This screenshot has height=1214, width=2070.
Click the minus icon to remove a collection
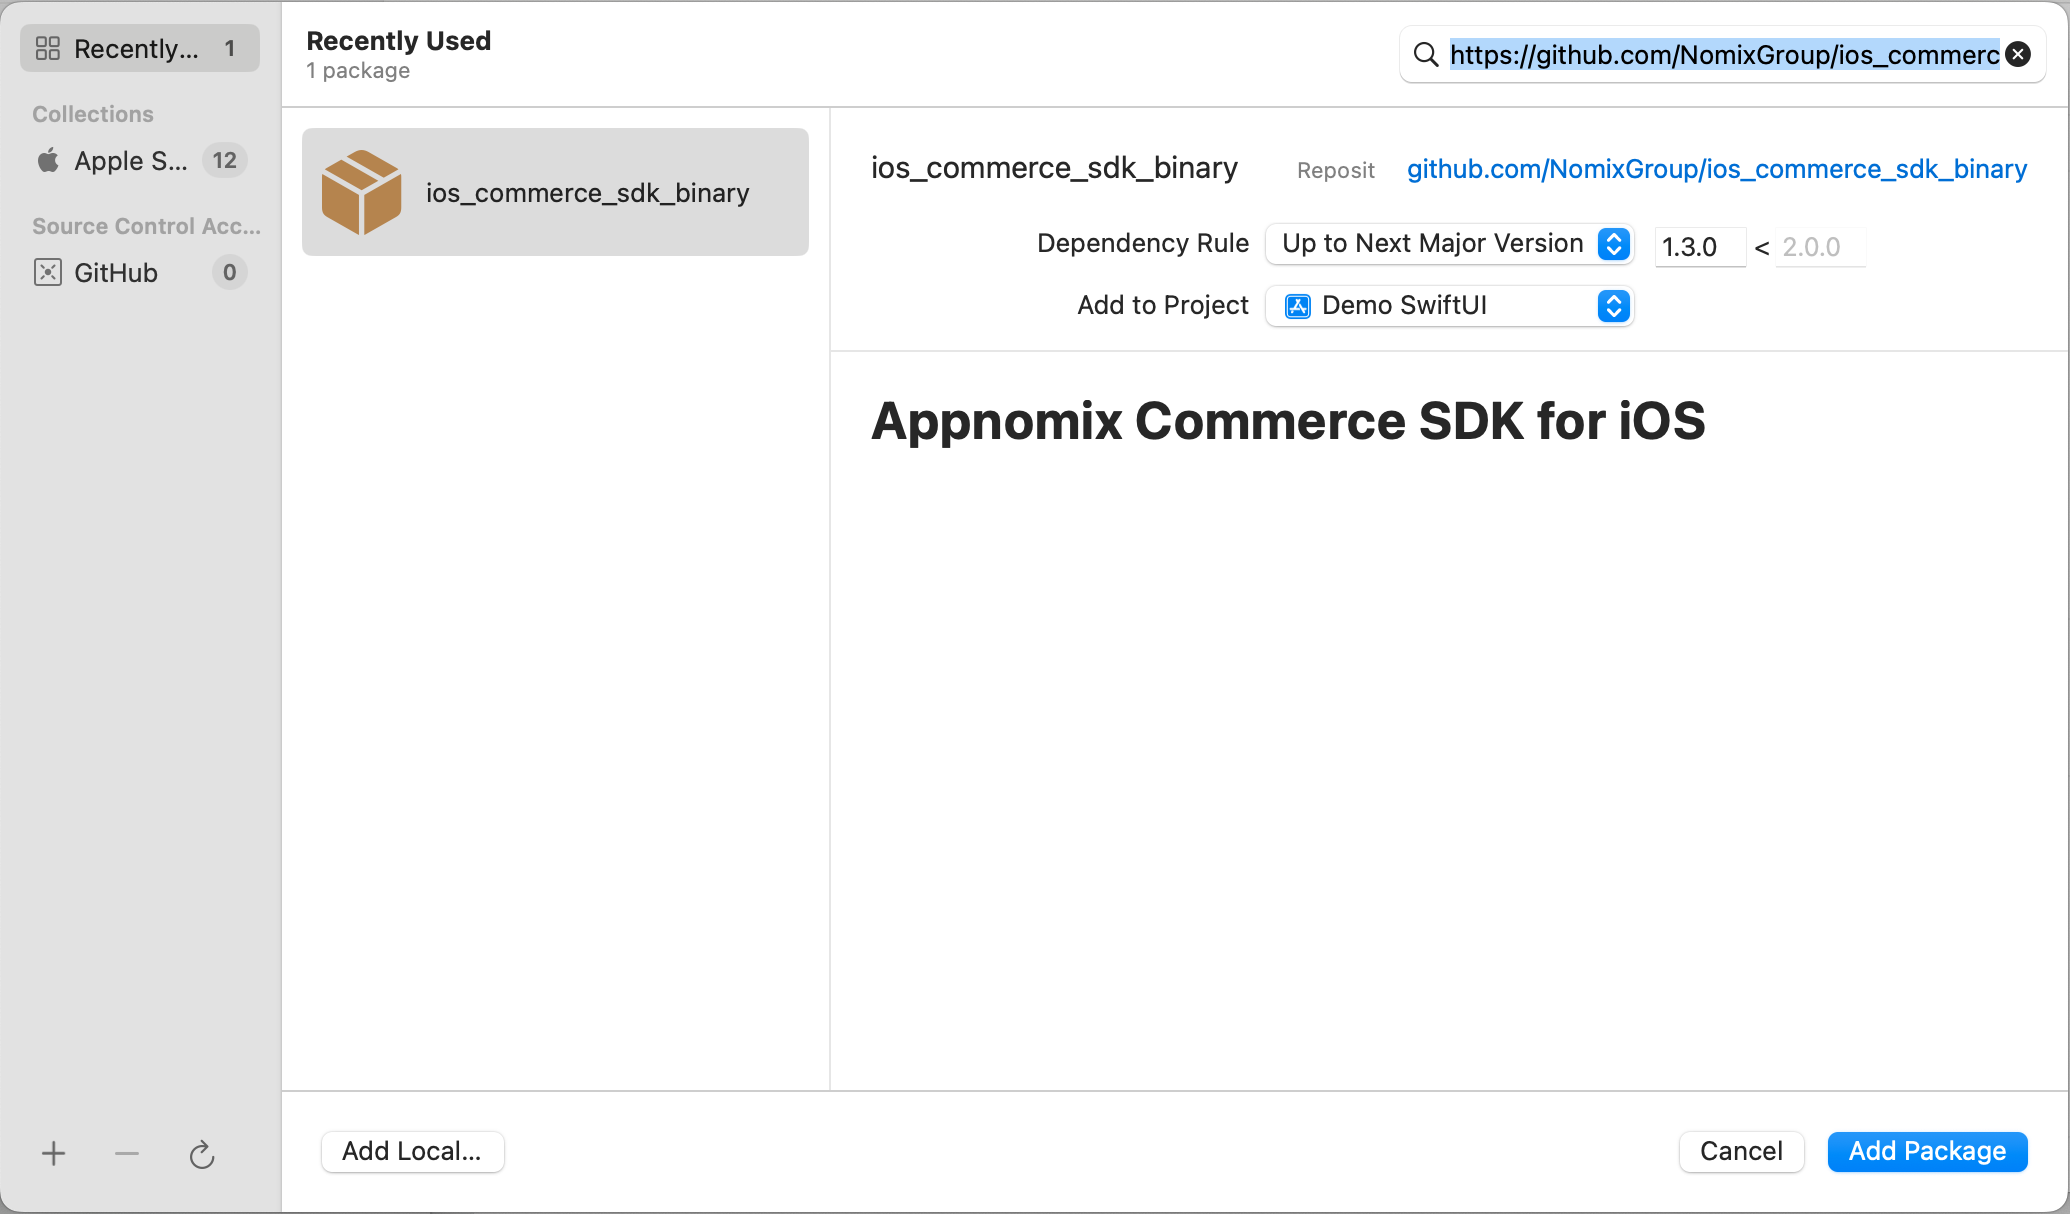click(127, 1154)
